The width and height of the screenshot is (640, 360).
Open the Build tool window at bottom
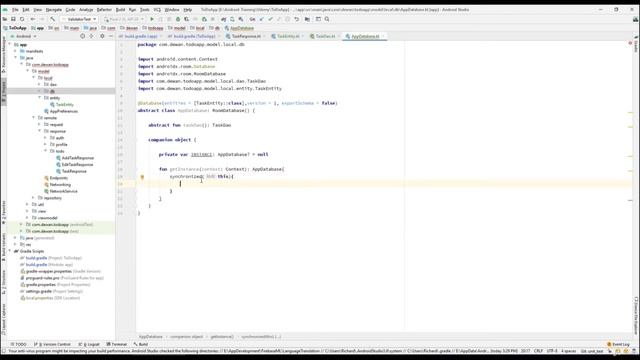coord(140,344)
